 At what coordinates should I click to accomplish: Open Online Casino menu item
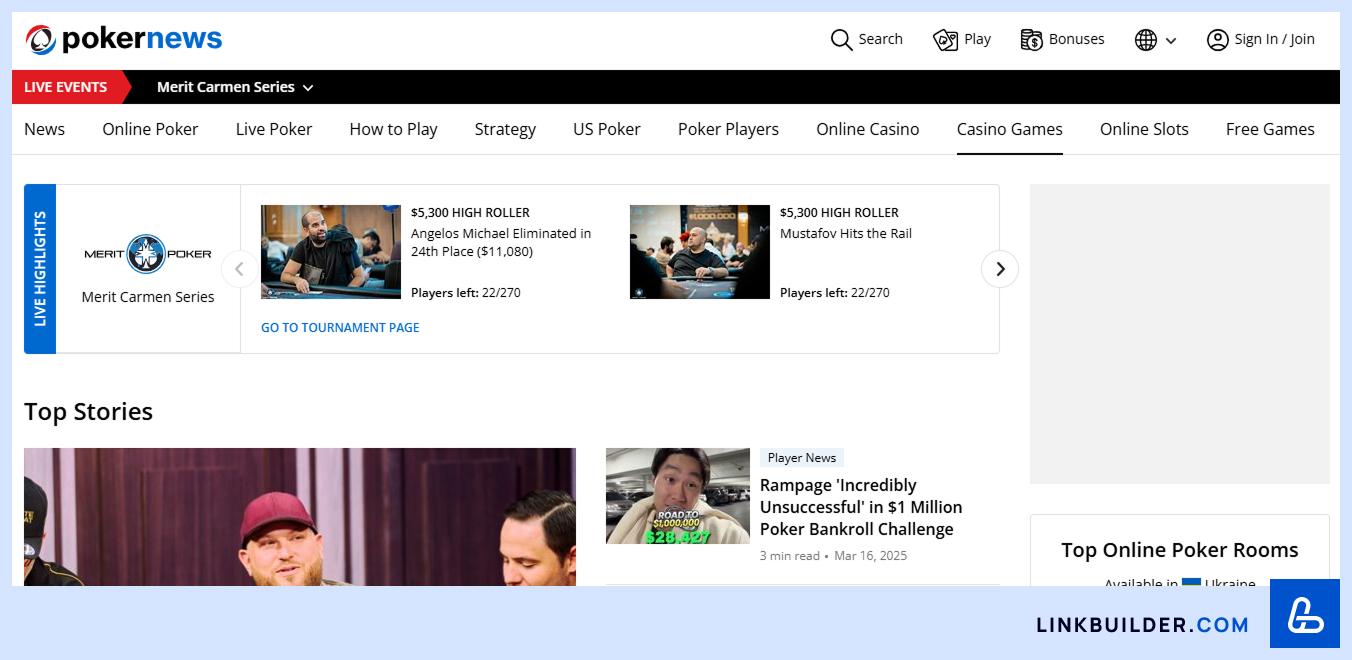868,129
